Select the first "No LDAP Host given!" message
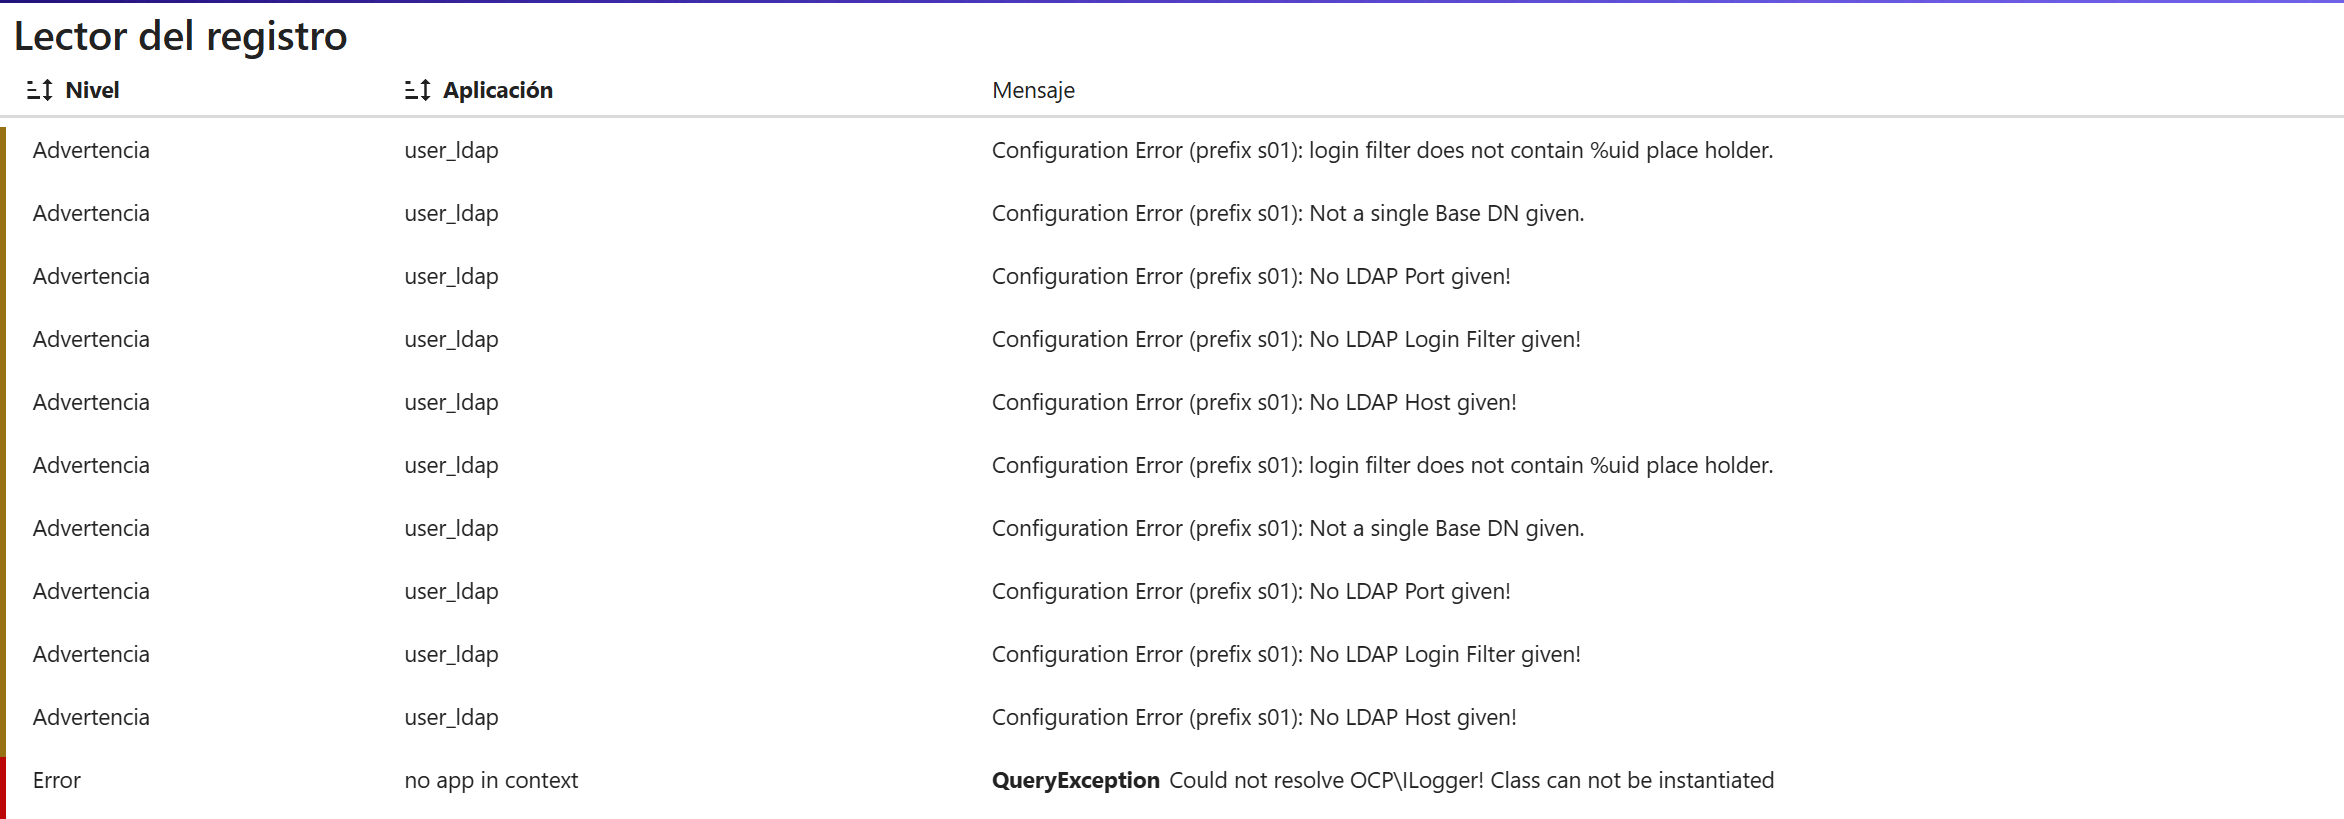Image resolution: width=2344 pixels, height=819 pixels. click(x=1254, y=402)
